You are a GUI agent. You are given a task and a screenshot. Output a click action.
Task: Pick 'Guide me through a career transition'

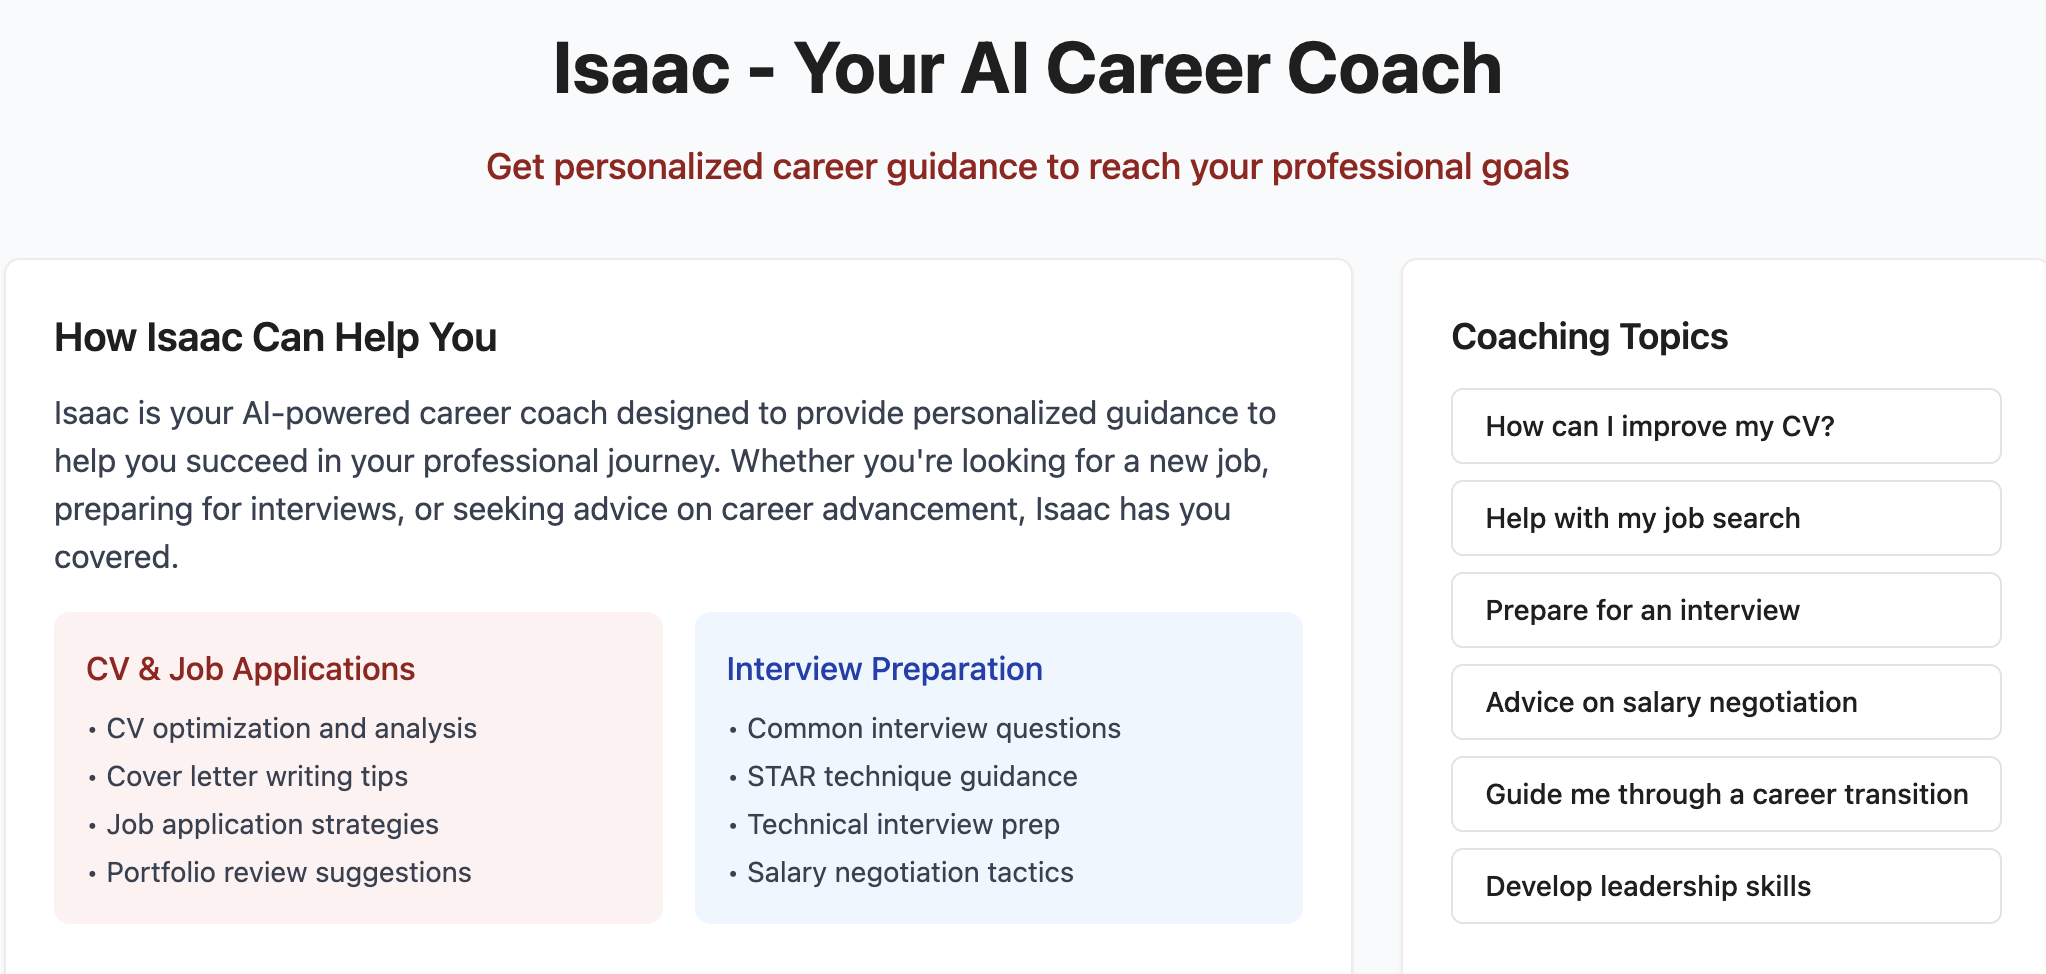click(x=1725, y=794)
